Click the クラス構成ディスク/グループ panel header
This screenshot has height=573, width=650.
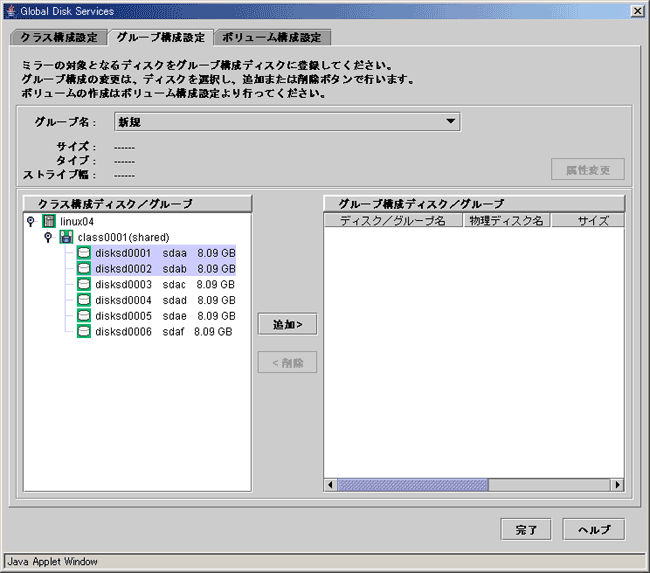pos(137,204)
